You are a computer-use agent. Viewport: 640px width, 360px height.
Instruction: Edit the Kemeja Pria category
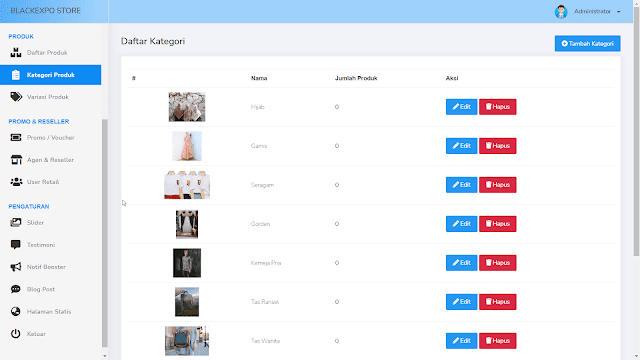pos(461,263)
